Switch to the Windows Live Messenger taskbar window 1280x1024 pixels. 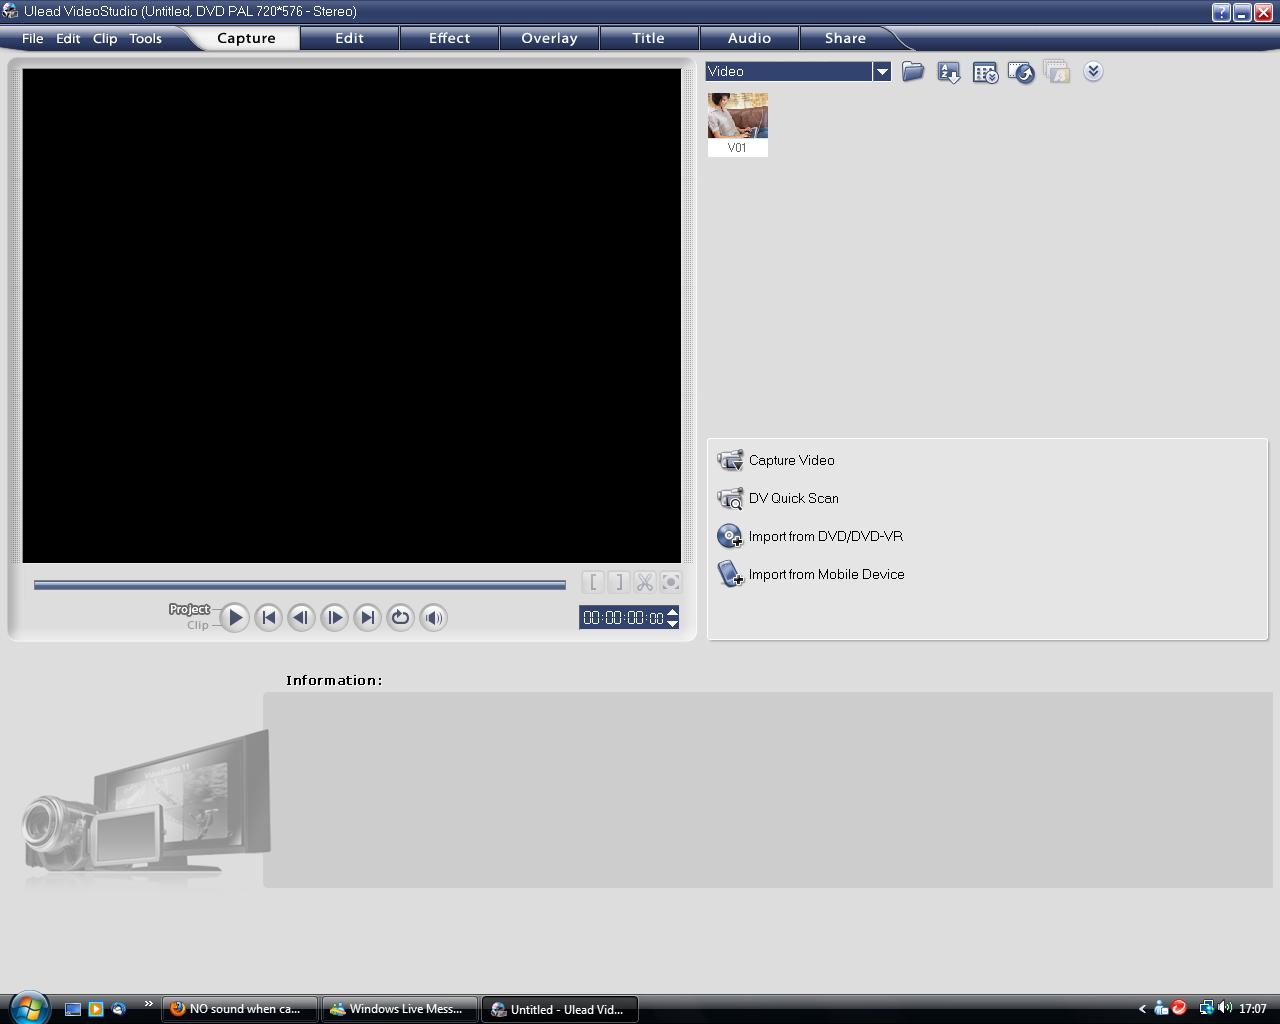pyautogui.click(x=400, y=1009)
